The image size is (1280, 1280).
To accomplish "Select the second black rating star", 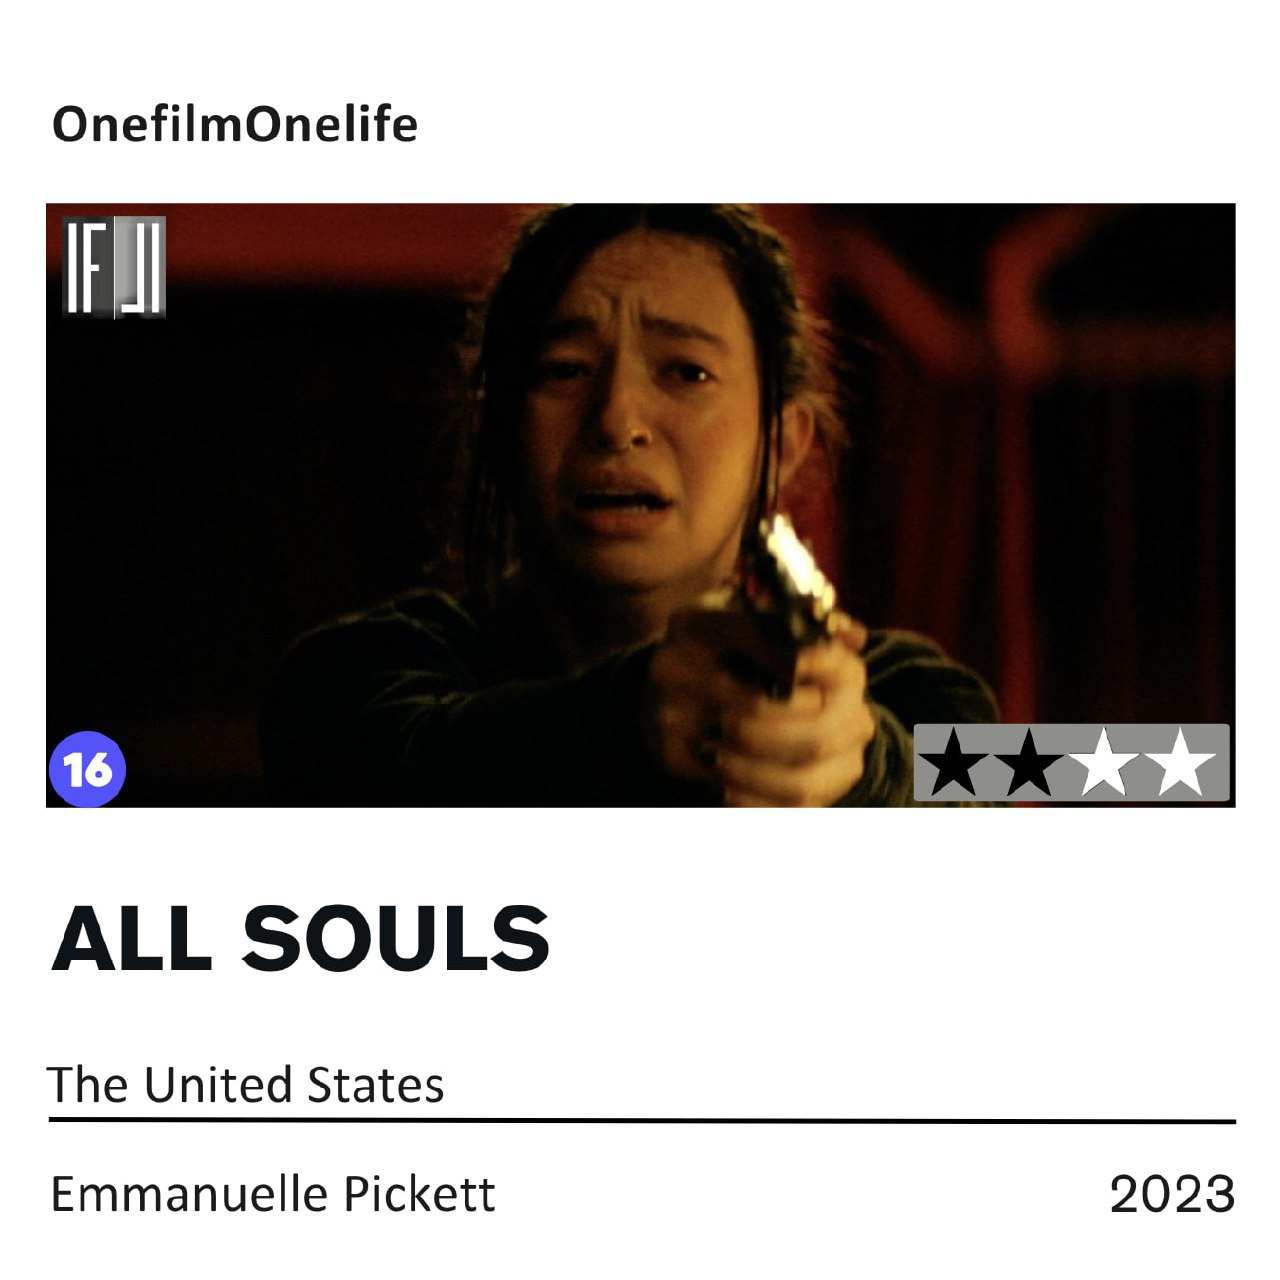I will [1029, 763].
